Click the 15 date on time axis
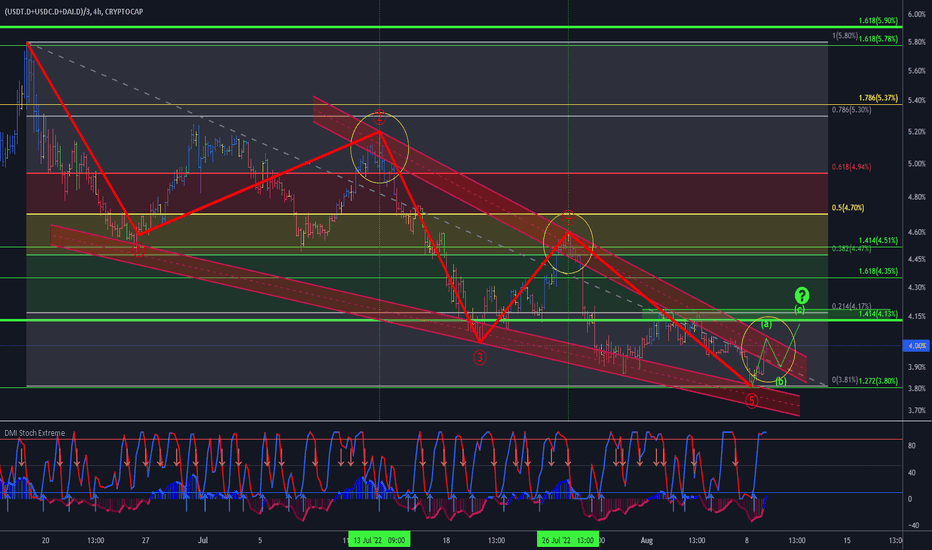The width and height of the screenshot is (932, 550). pyautogui.click(x=847, y=540)
